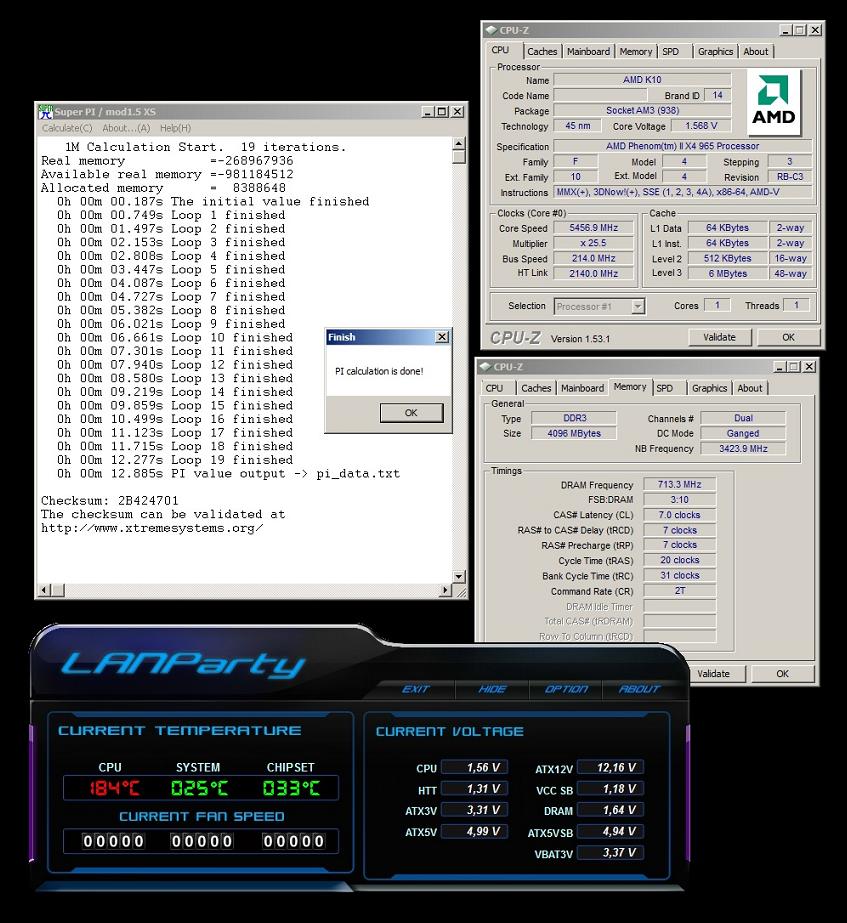
Task: Close the Finish dialog with X
Action: (x=442, y=337)
